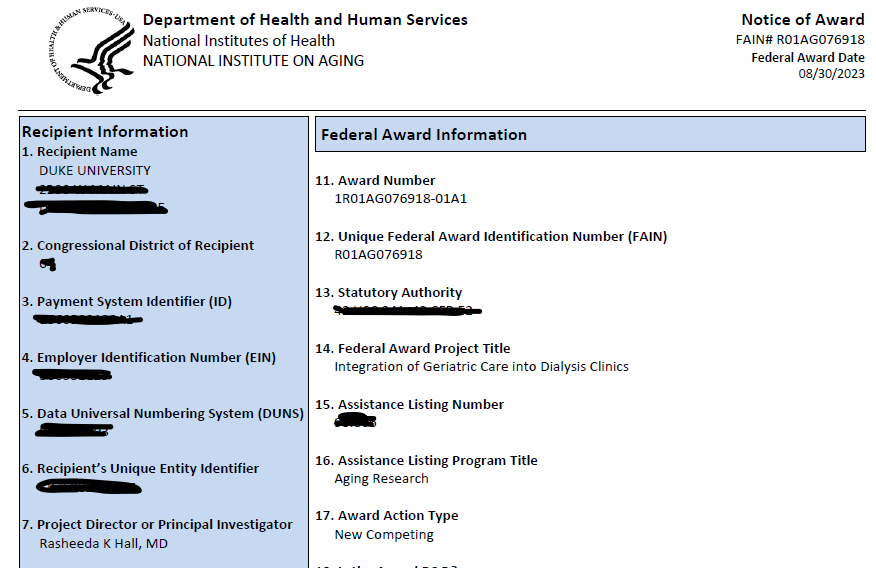The width and height of the screenshot is (876, 568).
Task: Select 'DUKE UNIVERSITY' recipient name
Action: (x=95, y=170)
